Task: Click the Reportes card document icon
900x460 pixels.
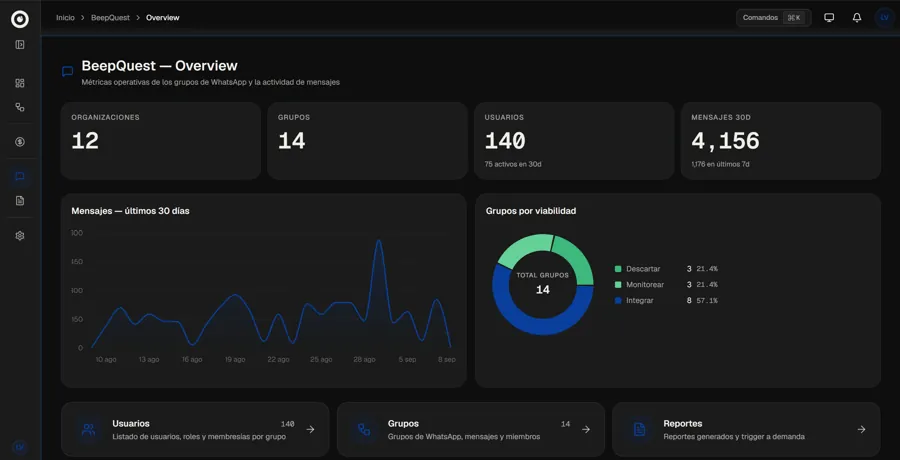Action: tap(639, 429)
